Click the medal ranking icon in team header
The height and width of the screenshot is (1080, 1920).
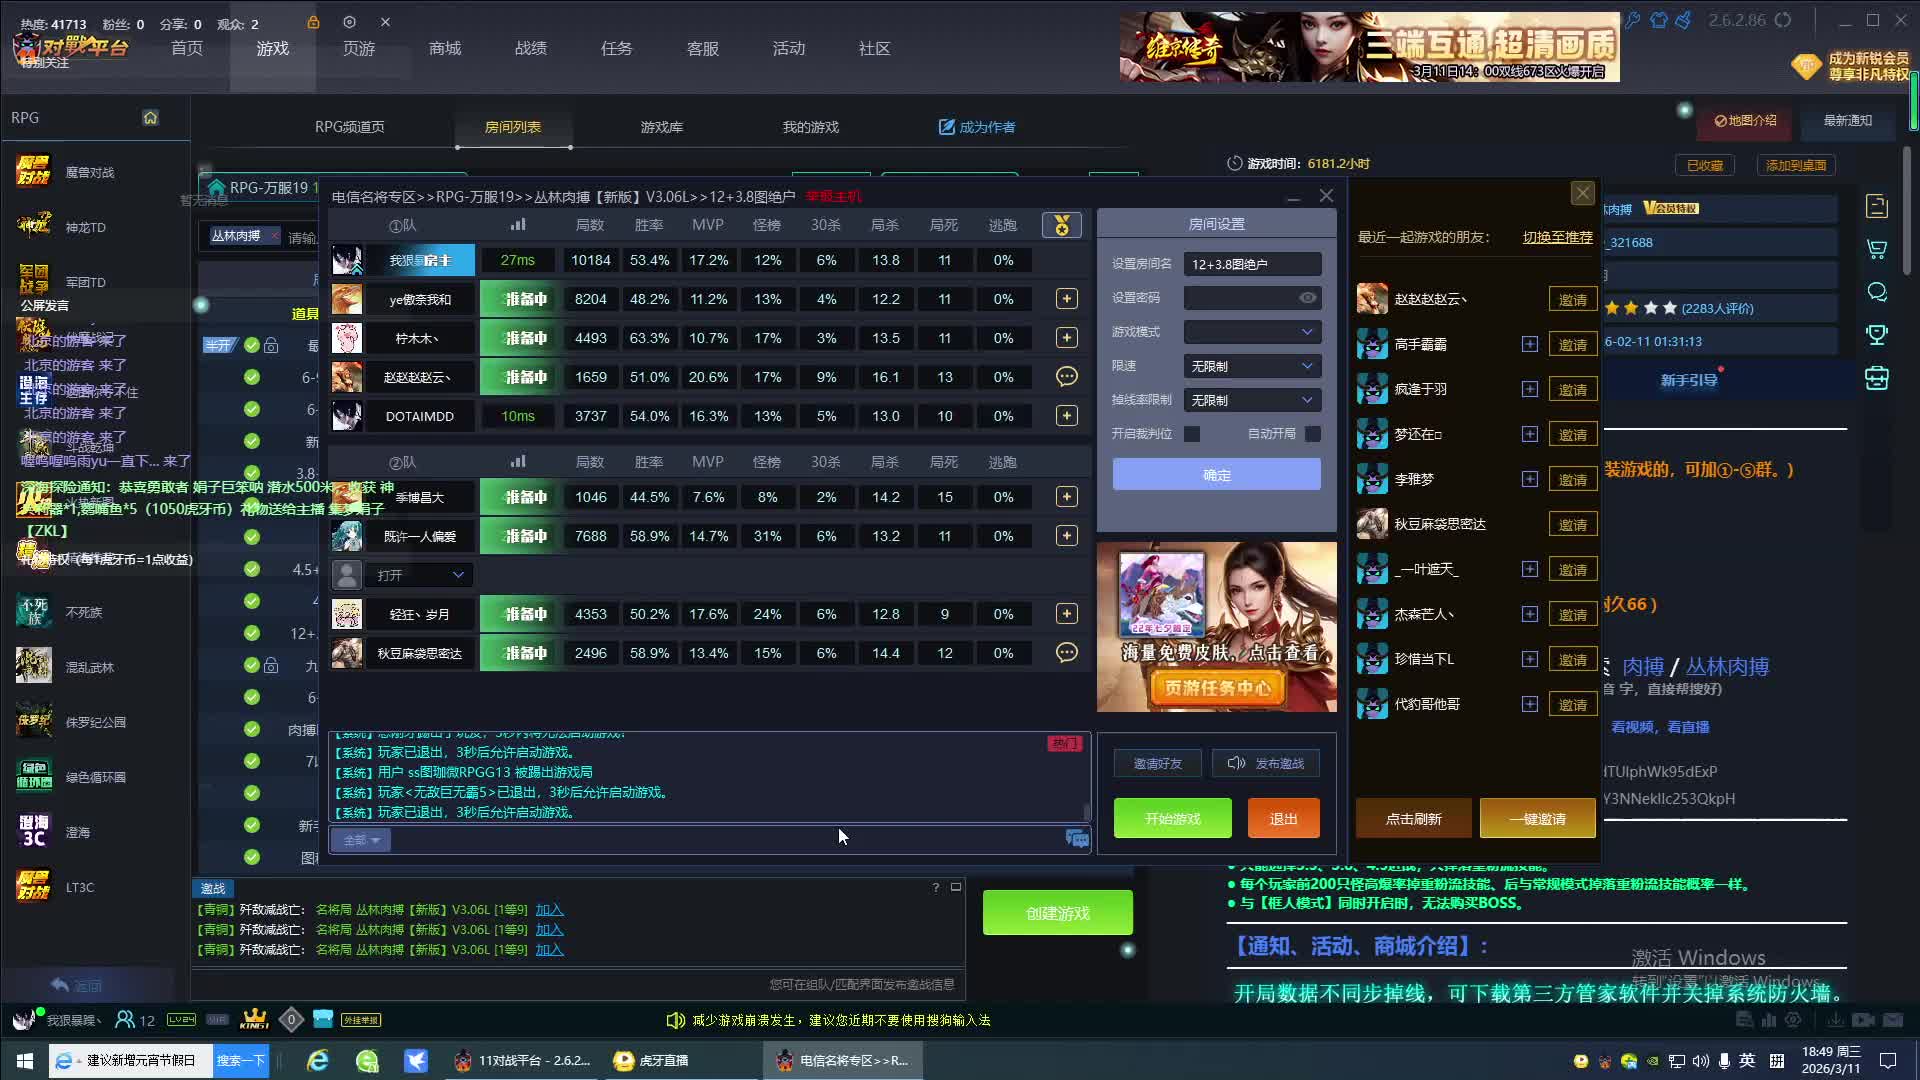click(x=1061, y=225)
